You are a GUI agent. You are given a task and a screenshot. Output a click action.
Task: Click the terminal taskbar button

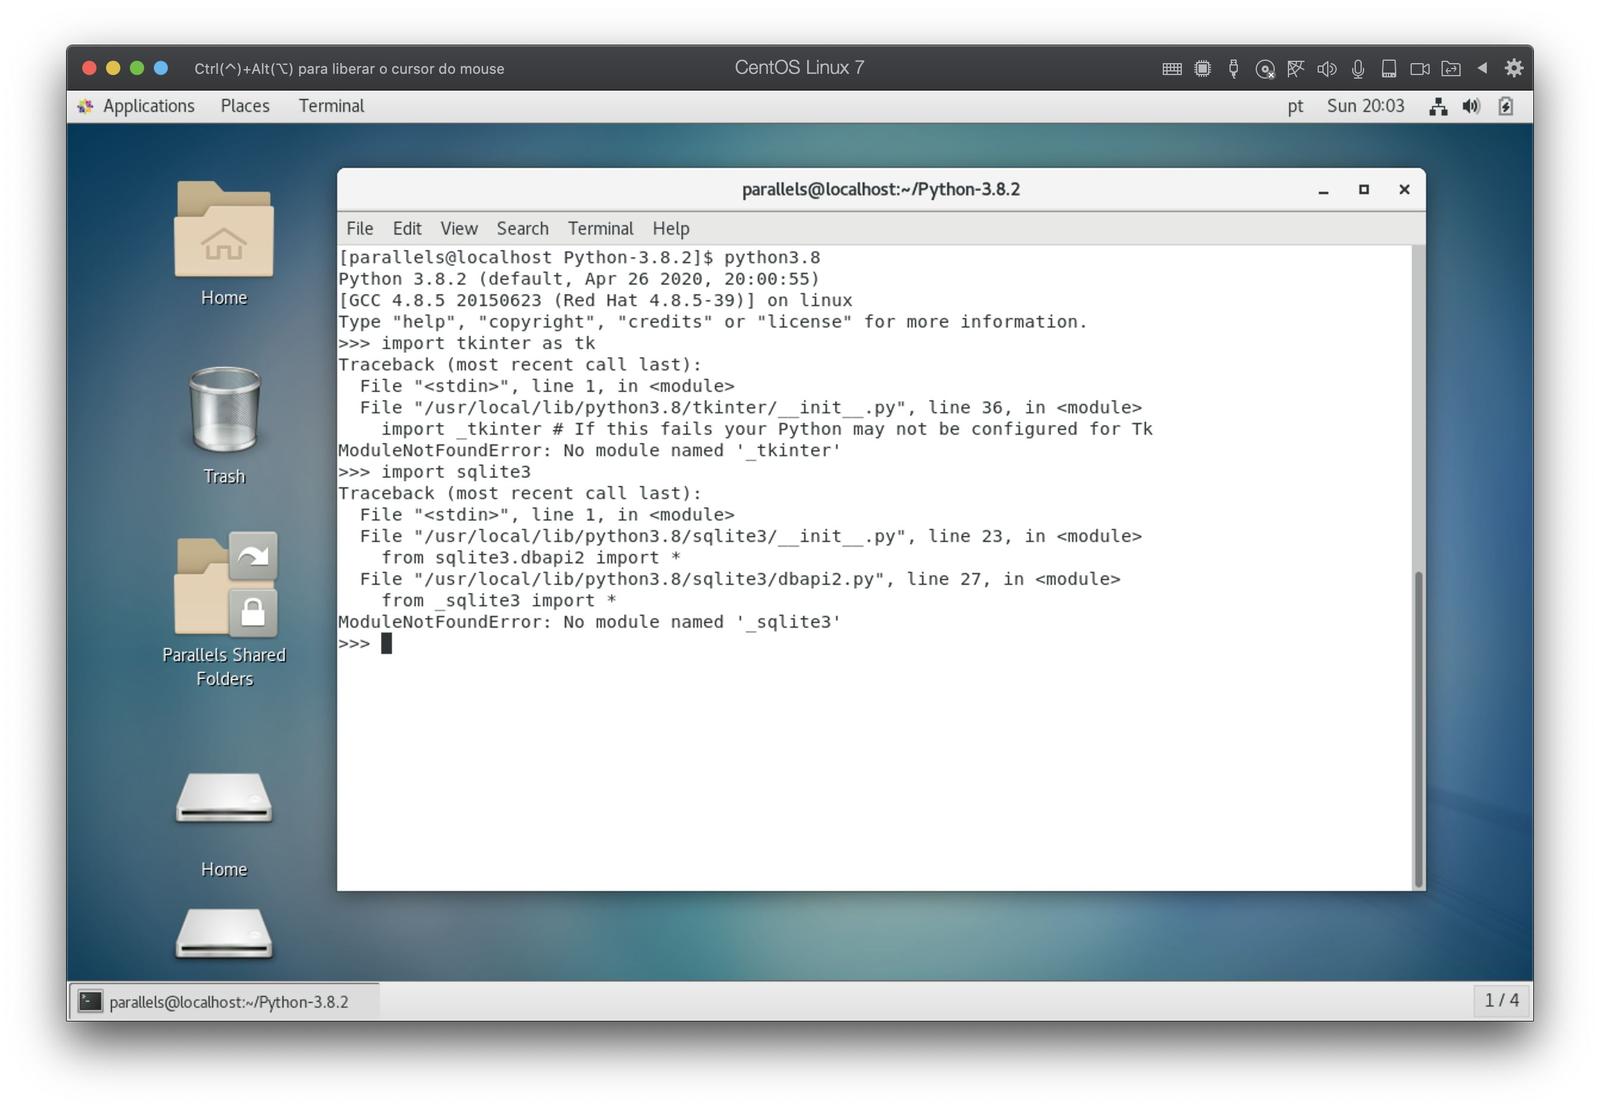click(x=226, y=1001)
